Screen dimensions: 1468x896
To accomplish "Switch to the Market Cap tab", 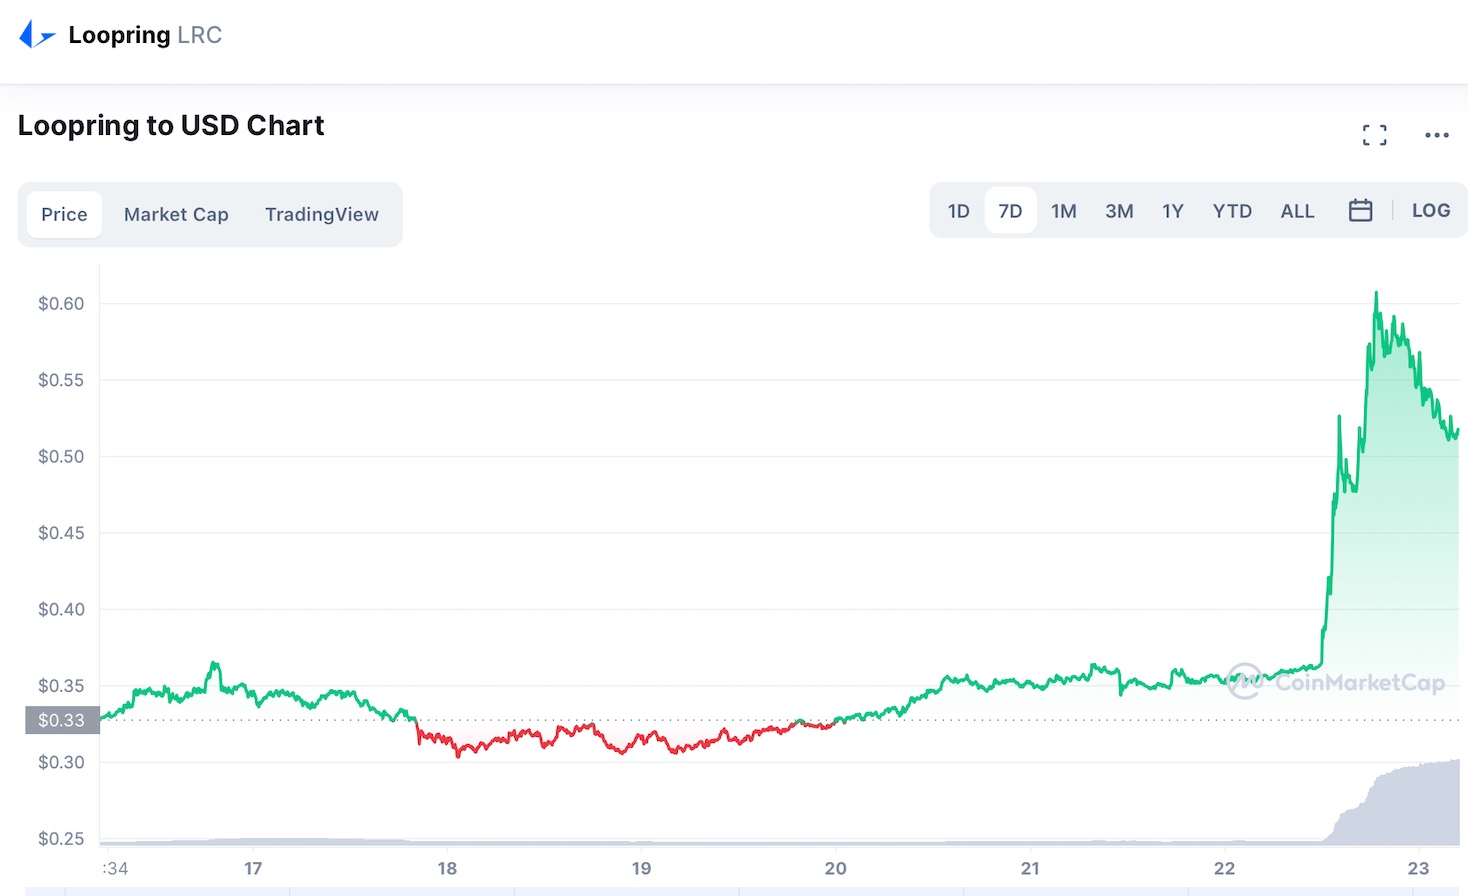I will click(x=176, y=214).
